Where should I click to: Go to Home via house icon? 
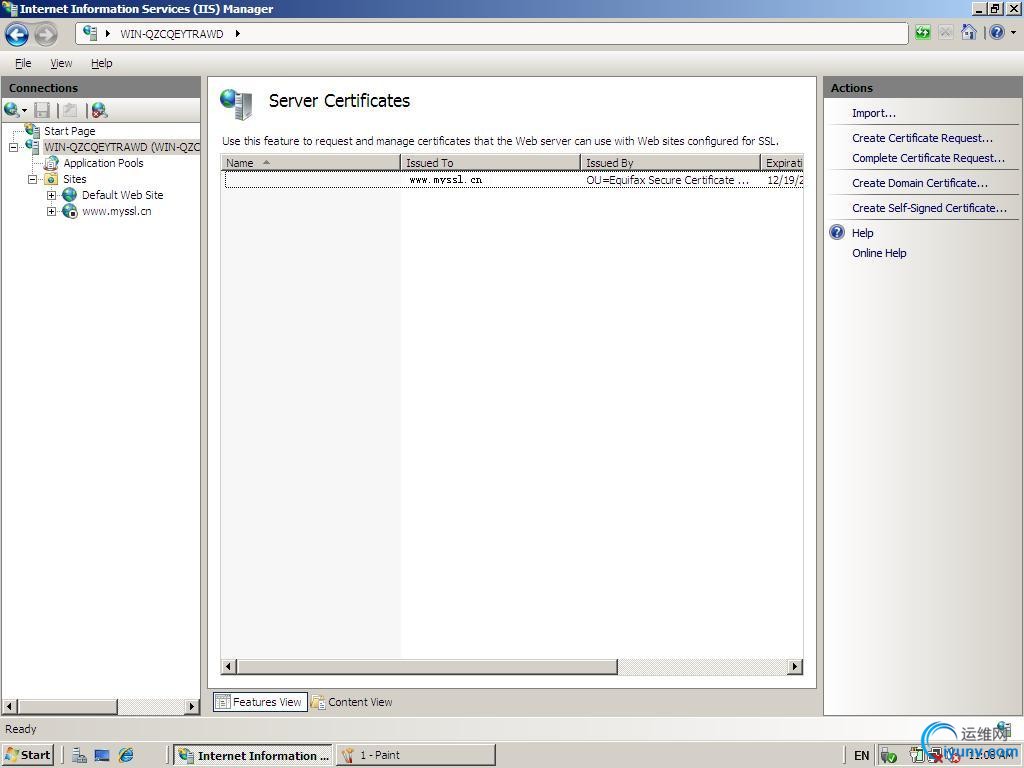[969, 32]
